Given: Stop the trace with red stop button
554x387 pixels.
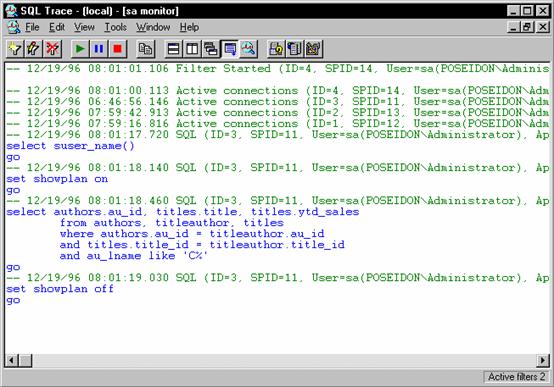Looking at the screenshot, I should pyautogui.click(x=117, y=49).
